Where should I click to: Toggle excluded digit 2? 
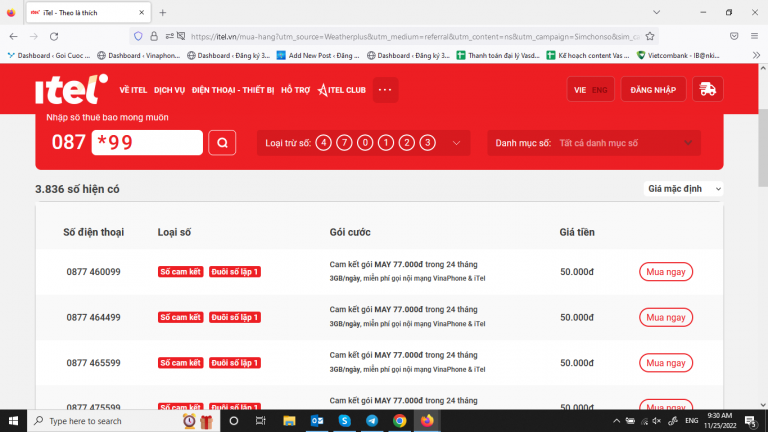407,143
